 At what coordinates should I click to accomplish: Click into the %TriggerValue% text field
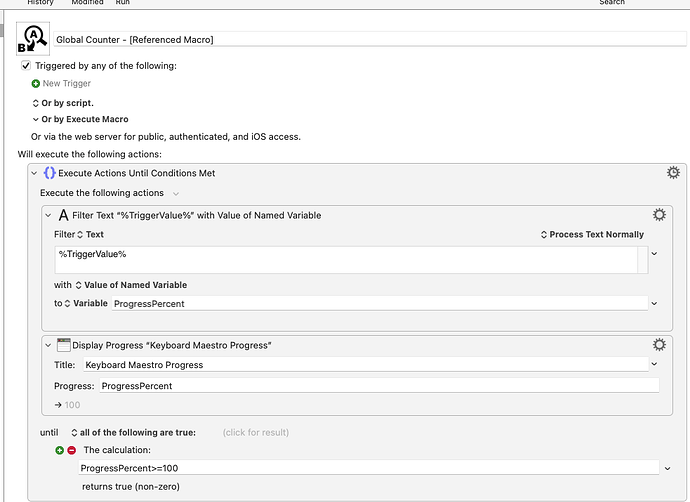(x=346, y=260)
